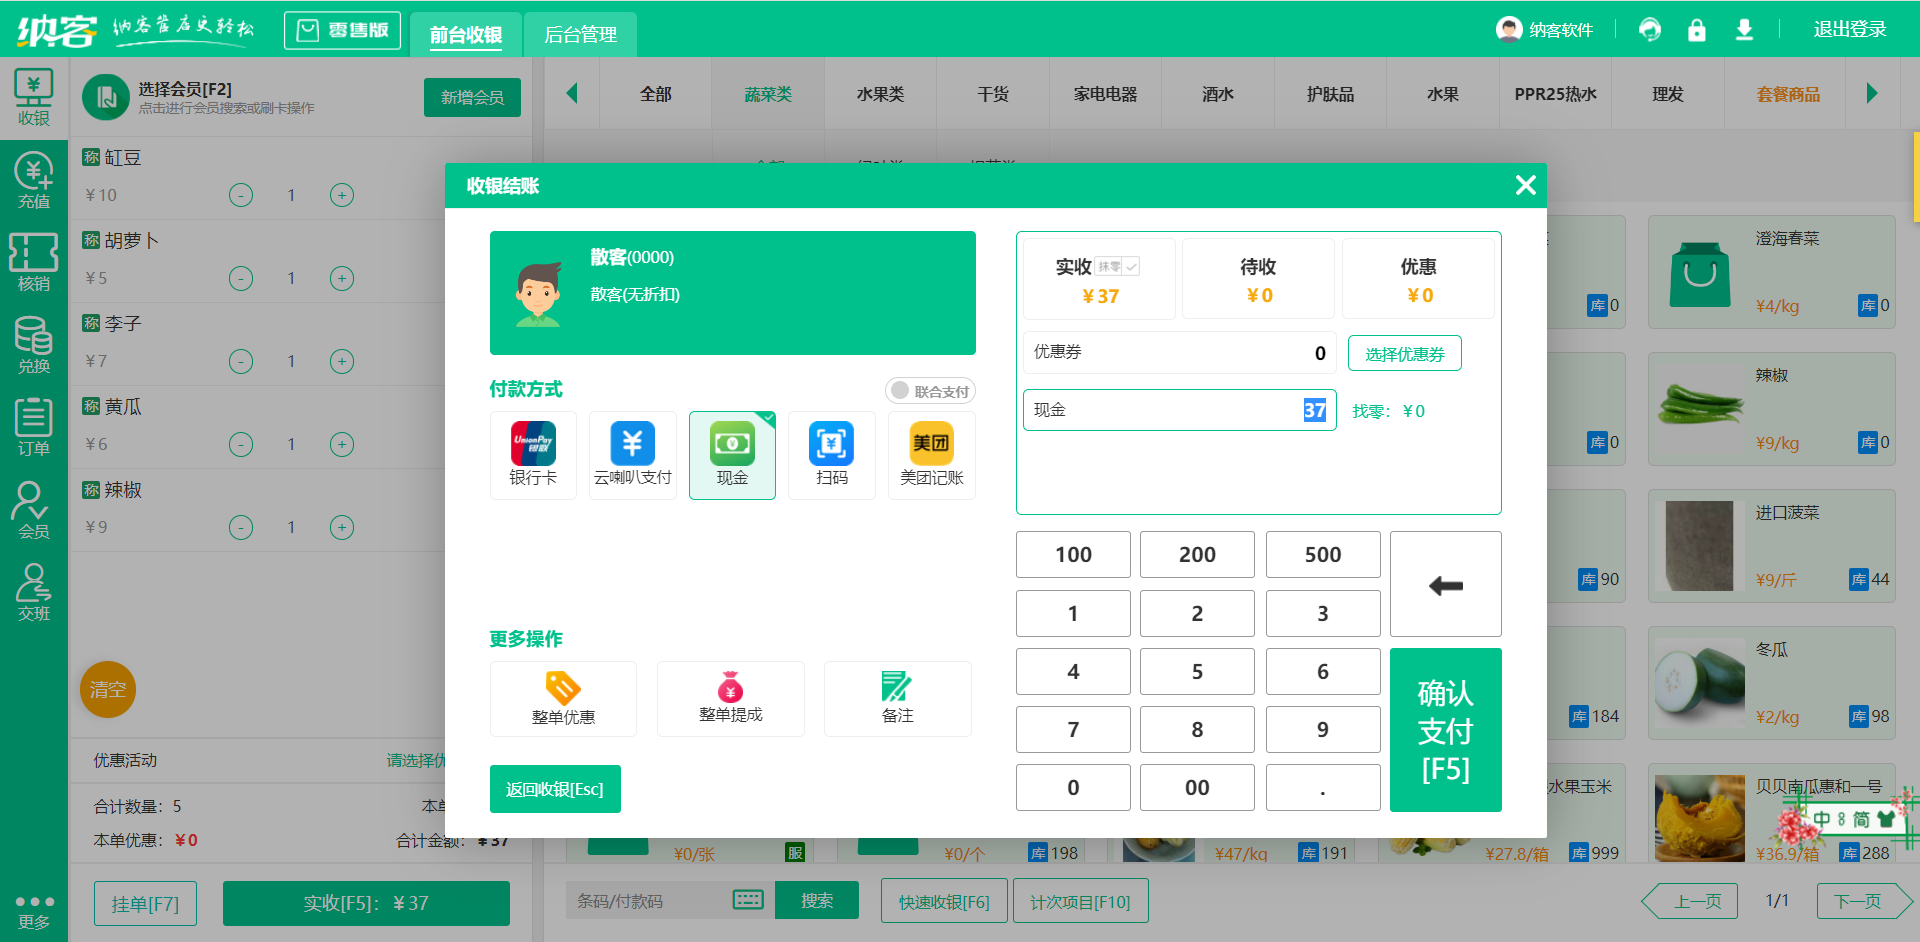
Task: Expand more categories with the right arrow
Action: tap(1873, 93)
